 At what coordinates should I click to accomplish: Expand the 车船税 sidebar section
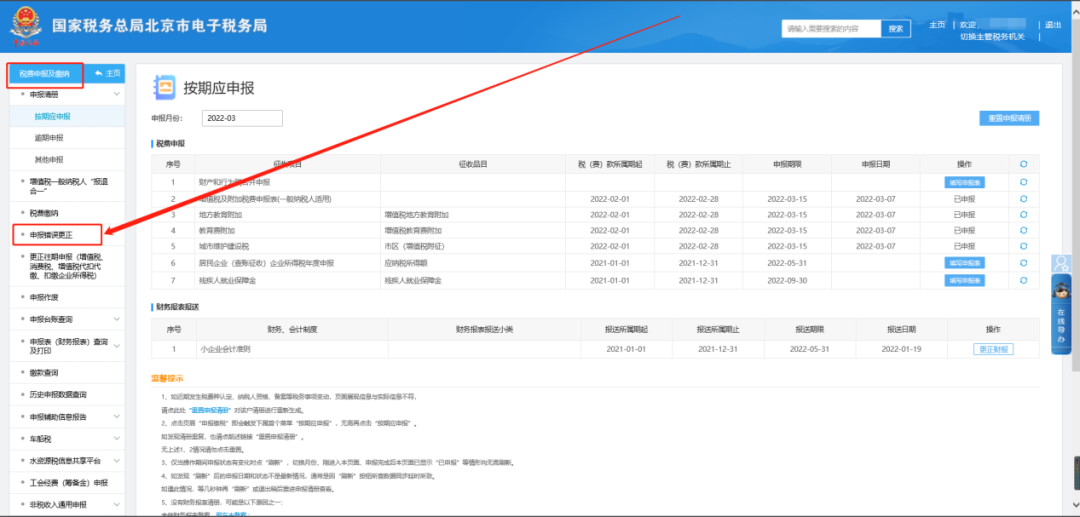point(117,438)
